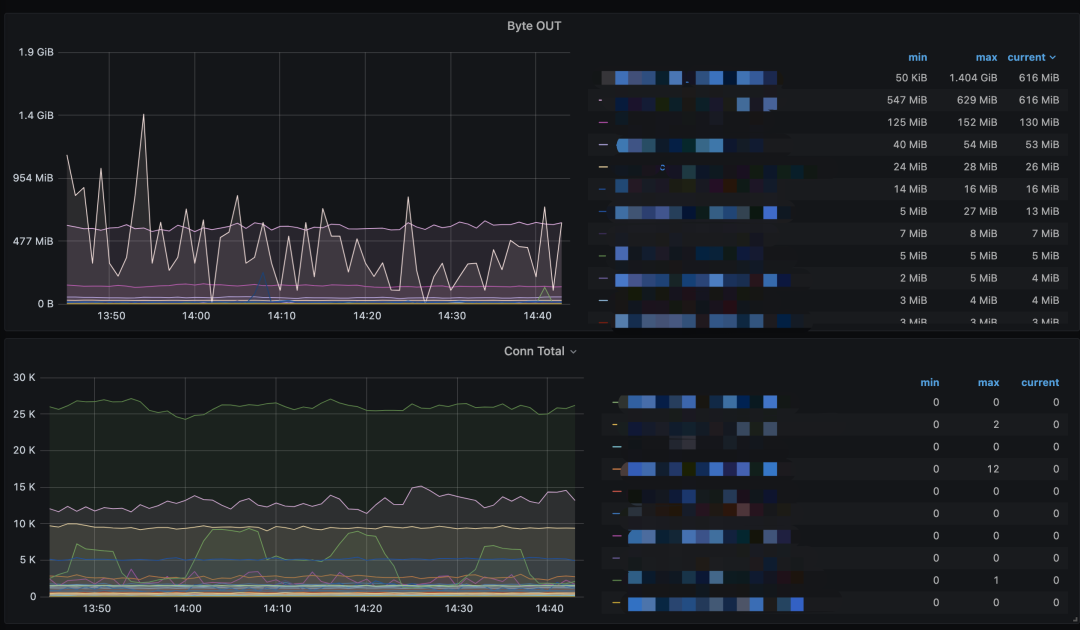
Task: Click the Conn Total panel resize handle
Action: coord(1073,620)
